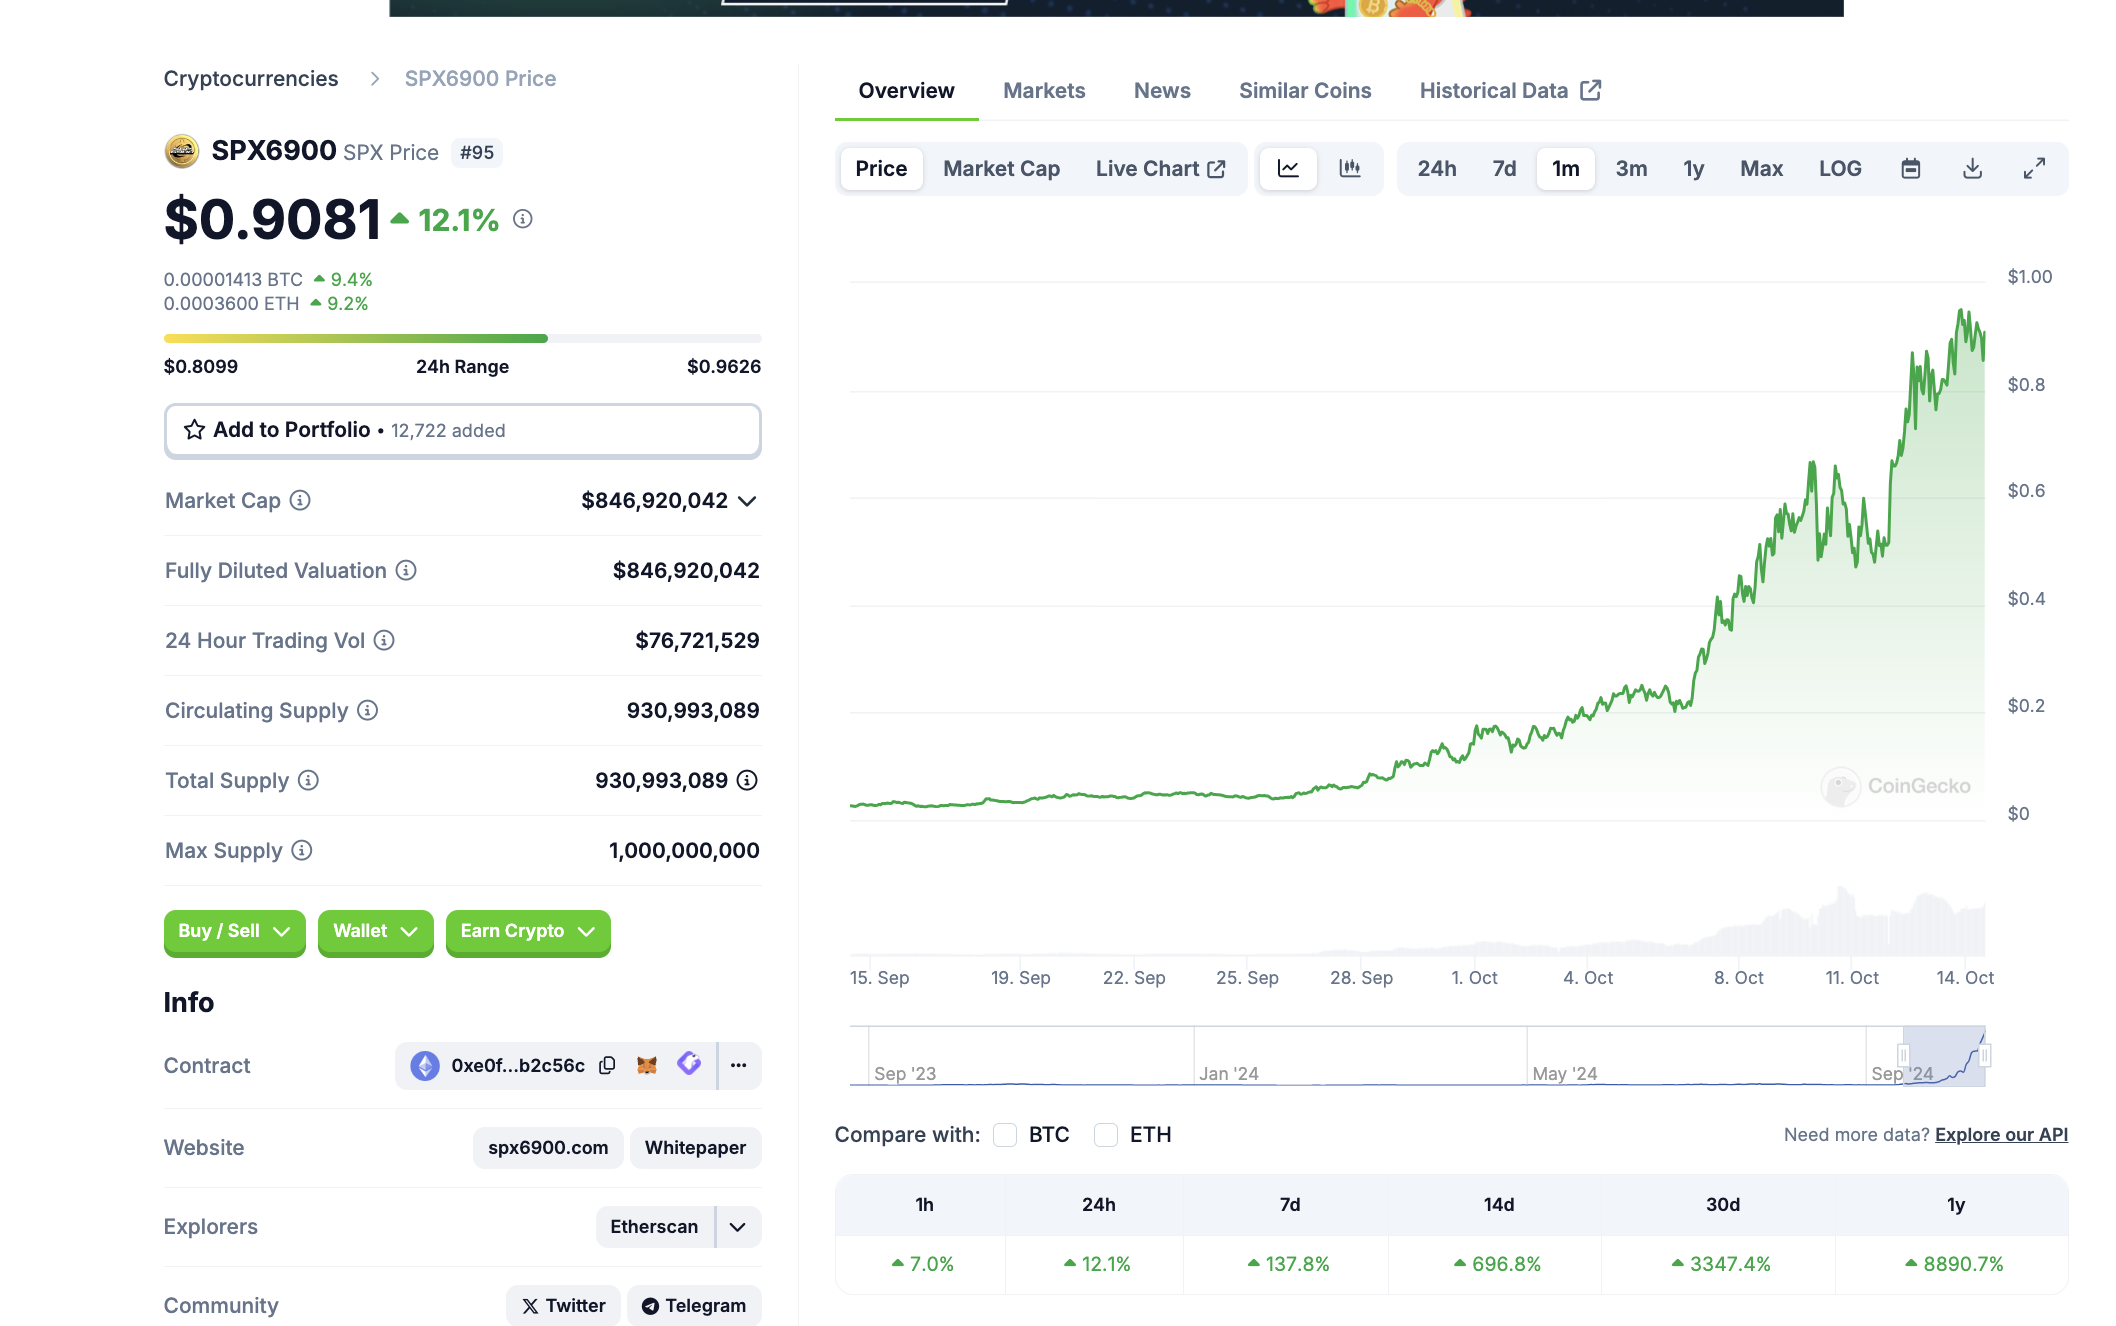Add contract to MetaMask fox icon
Viewport: 2116px width, 1326px height.
tap(647, 1065)
